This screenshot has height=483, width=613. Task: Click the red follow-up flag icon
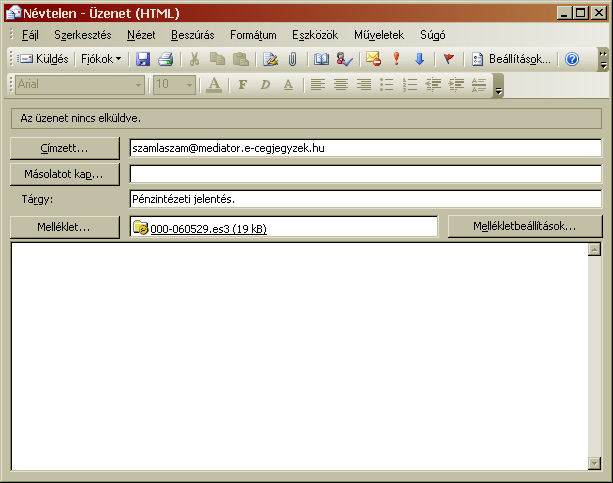click(449, 59)
